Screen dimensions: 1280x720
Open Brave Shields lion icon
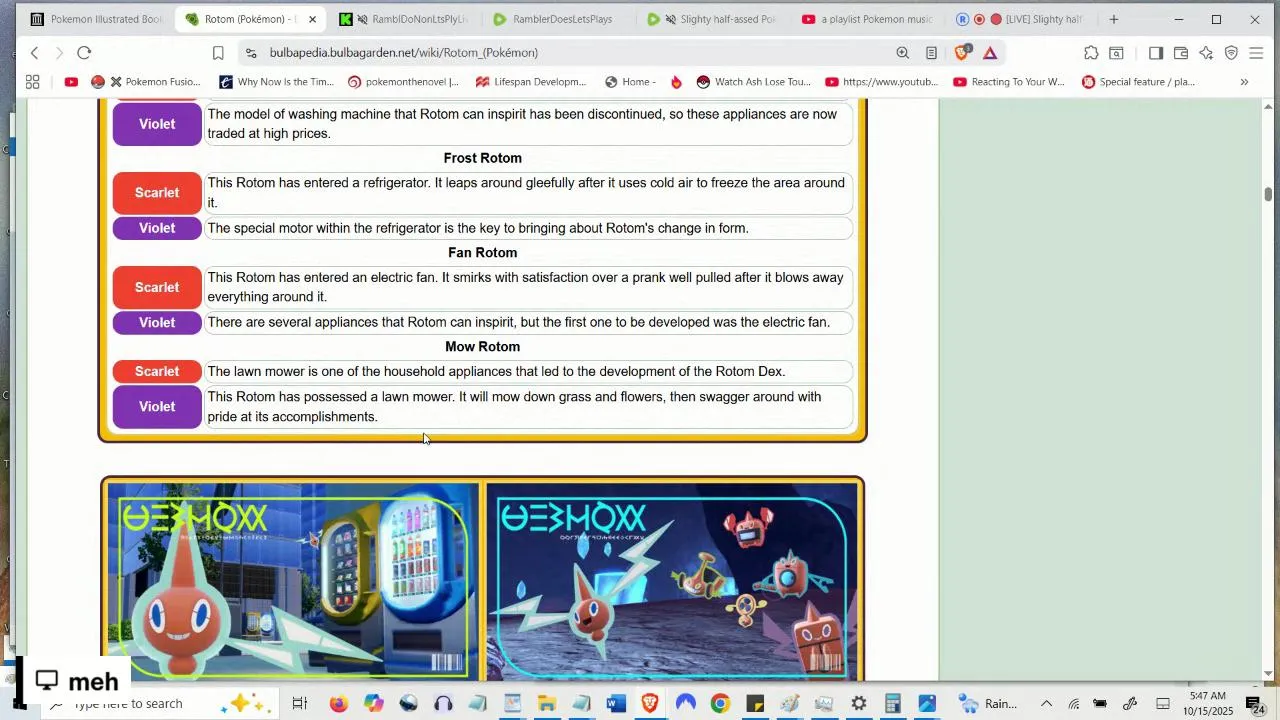[962, 53]
